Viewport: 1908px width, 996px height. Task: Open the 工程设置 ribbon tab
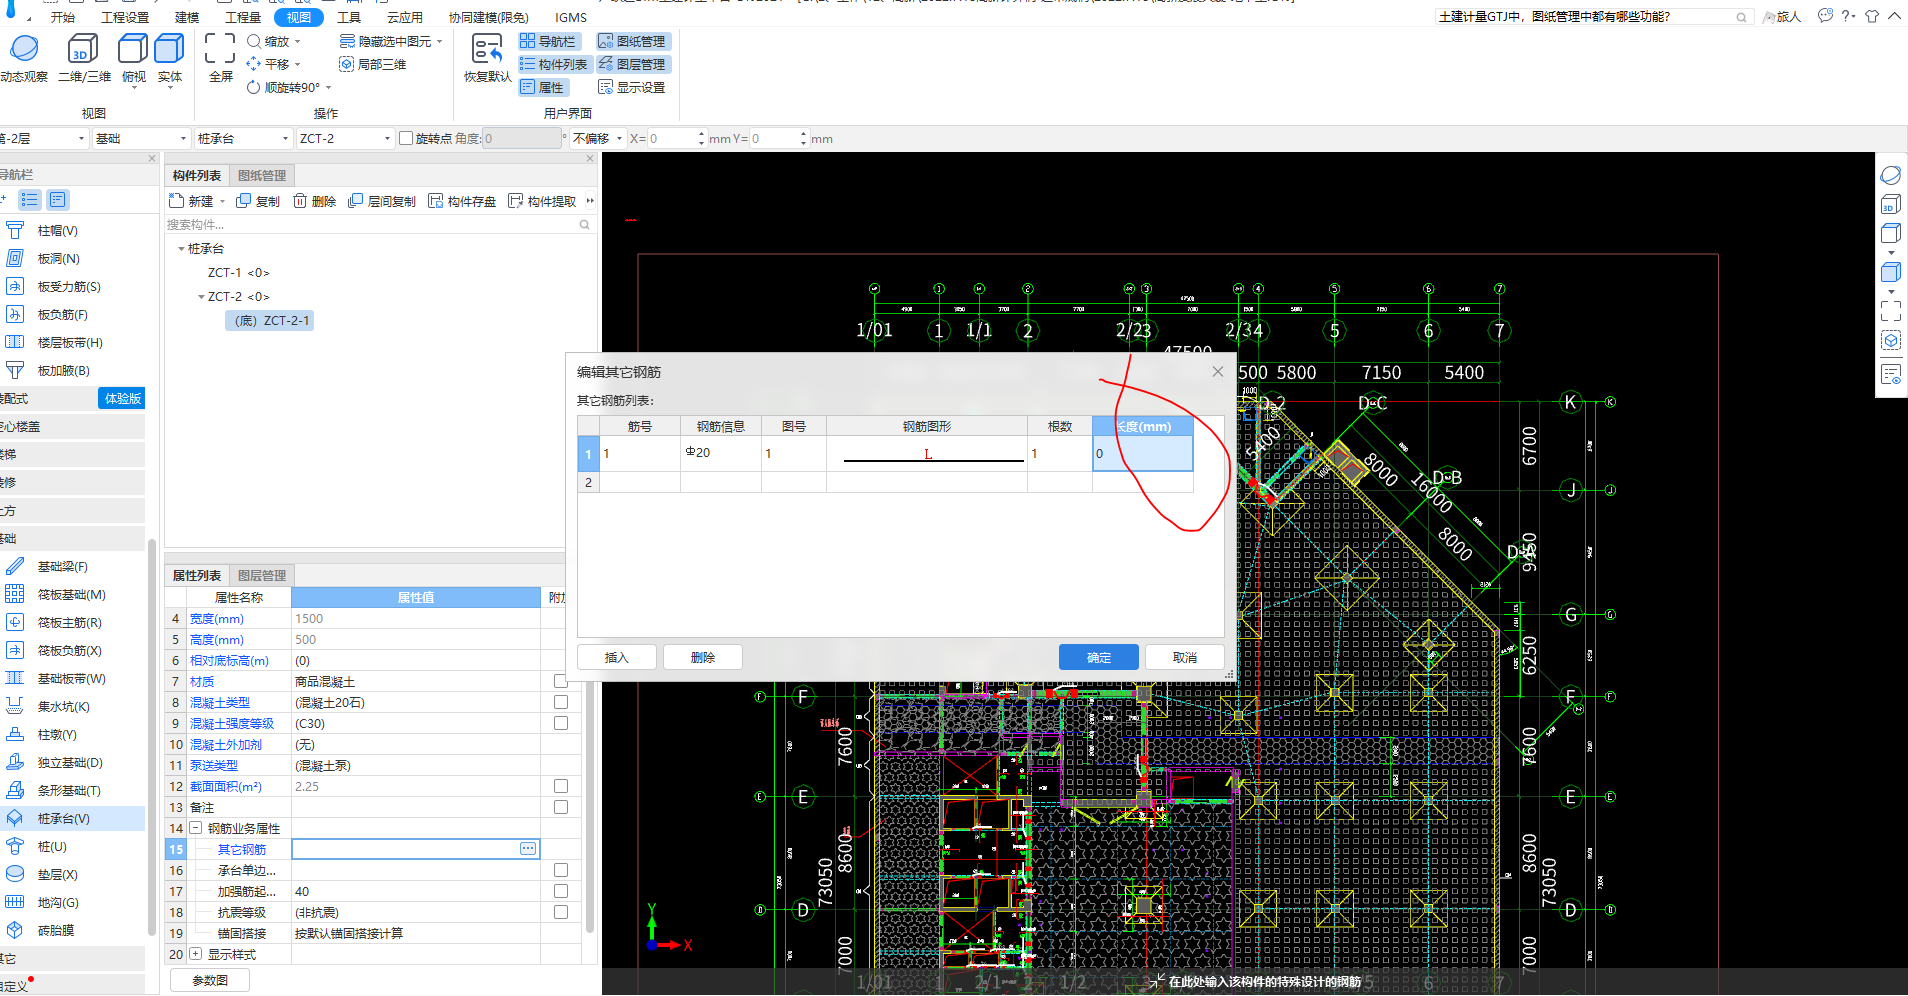coord(125,17)
